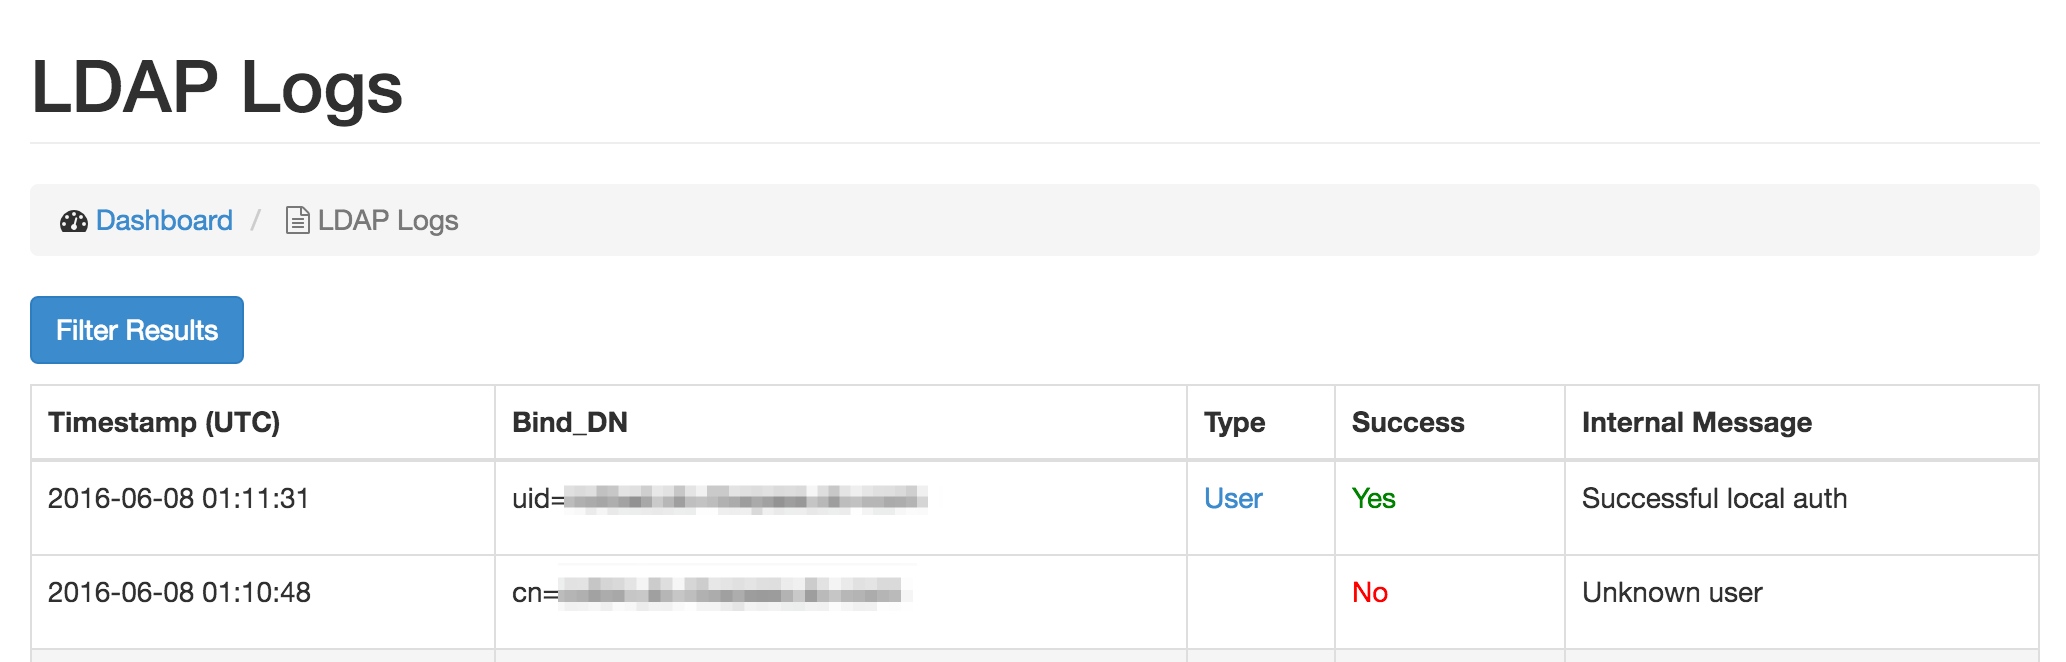Open the Dashboard link
2066x662 pixels.
click(163, 220)
